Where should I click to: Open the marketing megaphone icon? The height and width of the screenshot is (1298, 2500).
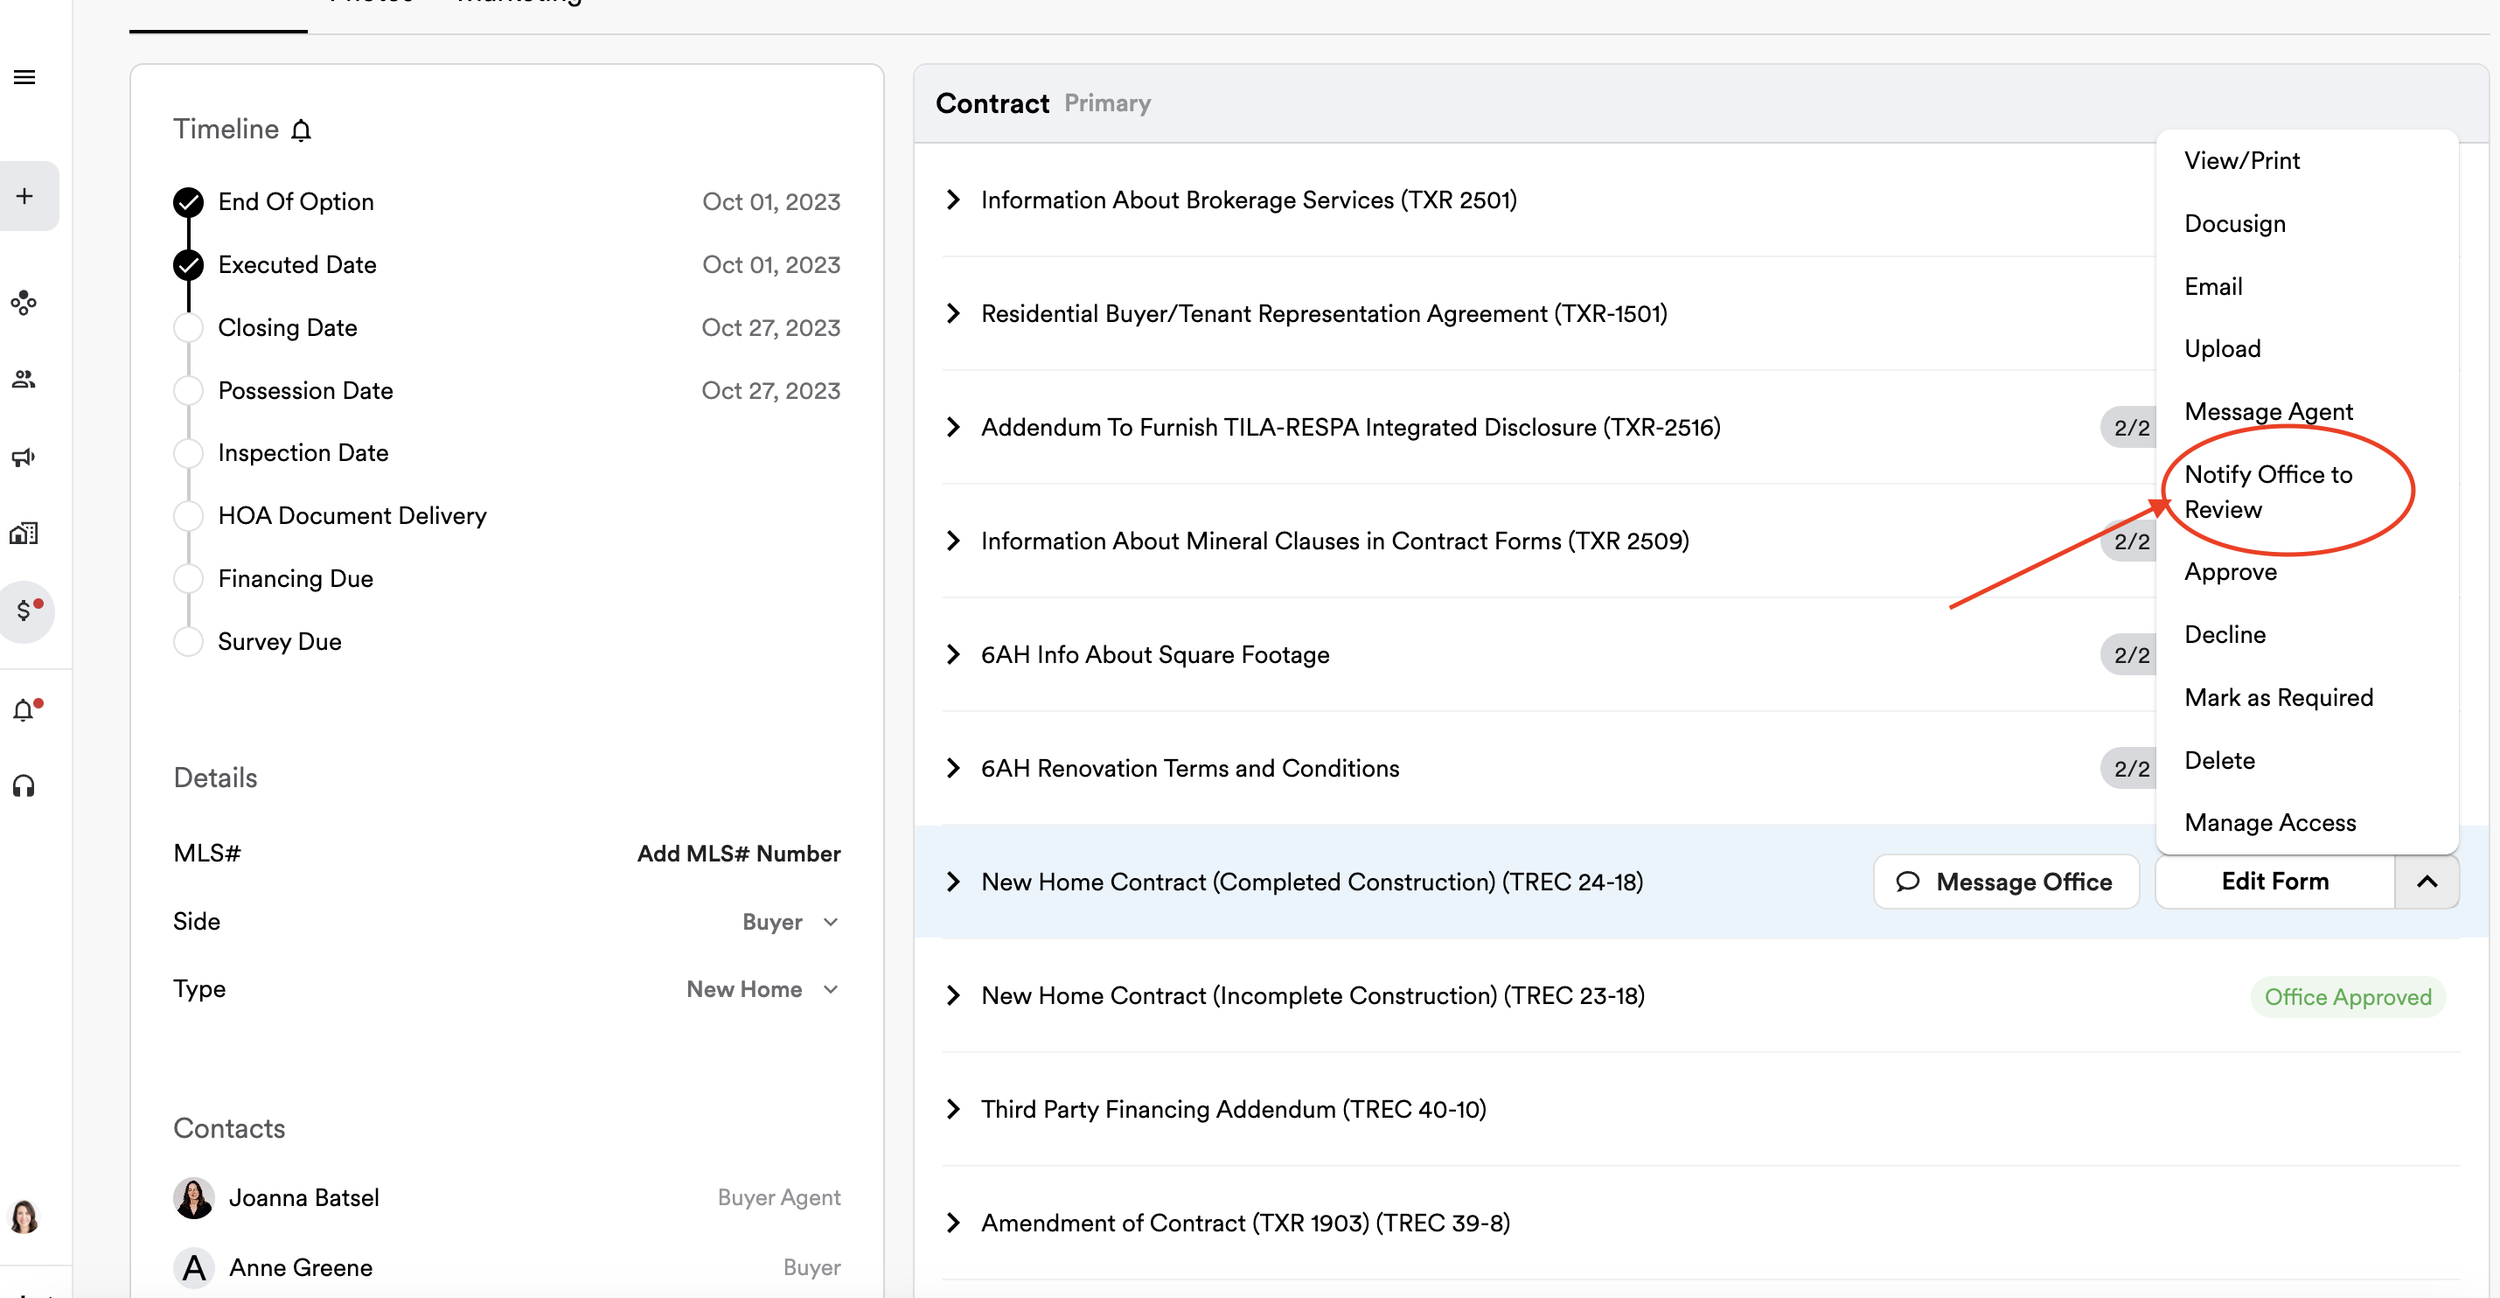click(24, 457)
